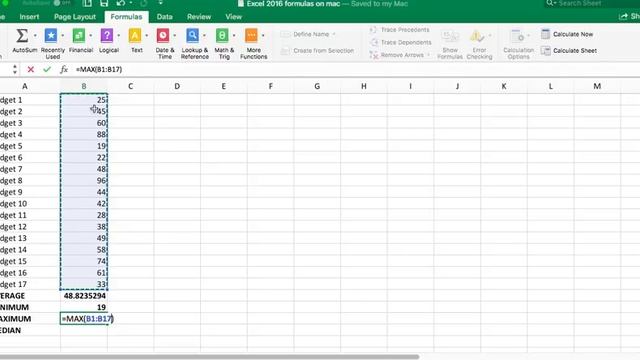The image size is (640, 360).
Task: Switch to the Data tab
Action: click(164, 17)
